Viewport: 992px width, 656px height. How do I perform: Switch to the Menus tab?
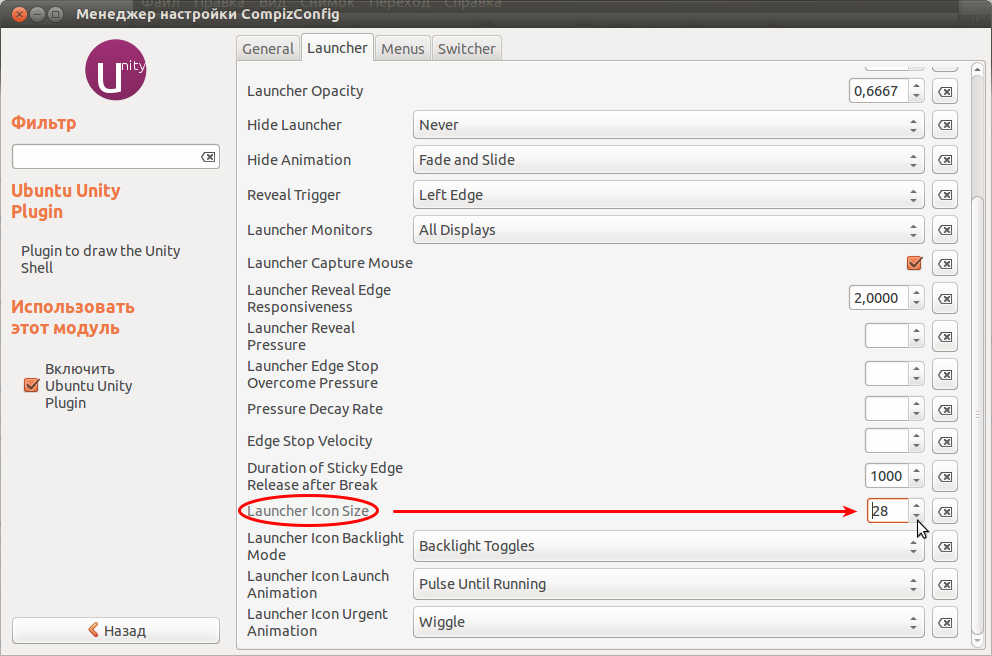(402, 49)
